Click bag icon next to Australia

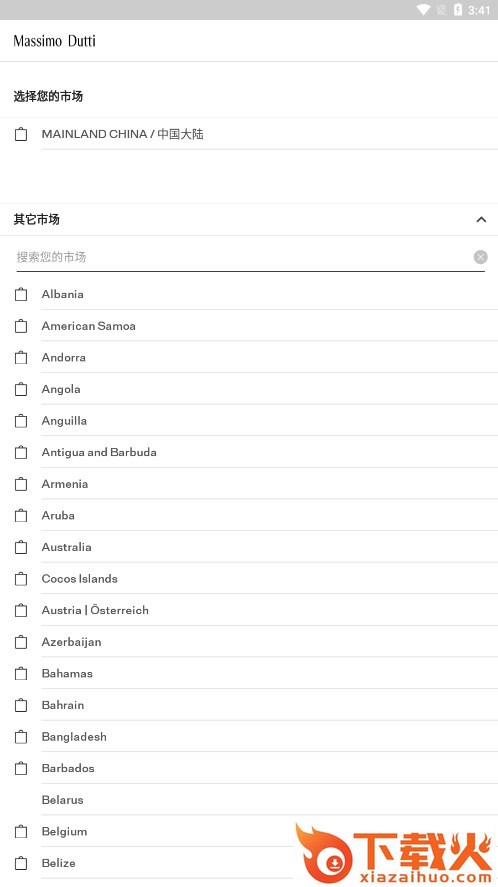[21, 547]
